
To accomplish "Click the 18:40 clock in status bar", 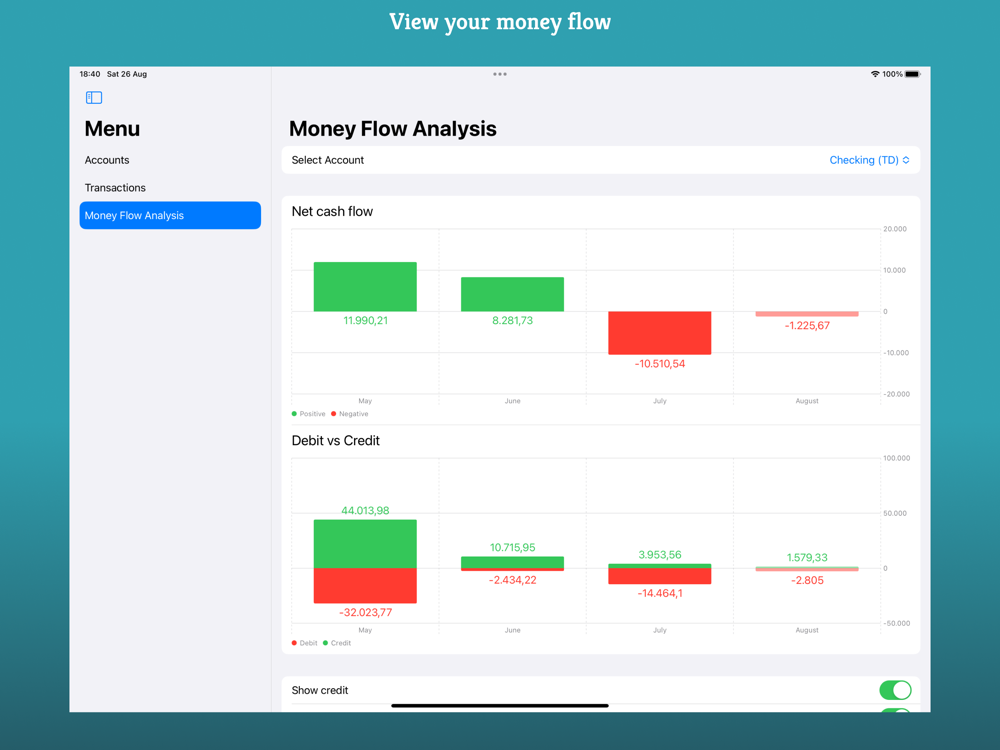I will pyautogui.click(x=89, y=74).
